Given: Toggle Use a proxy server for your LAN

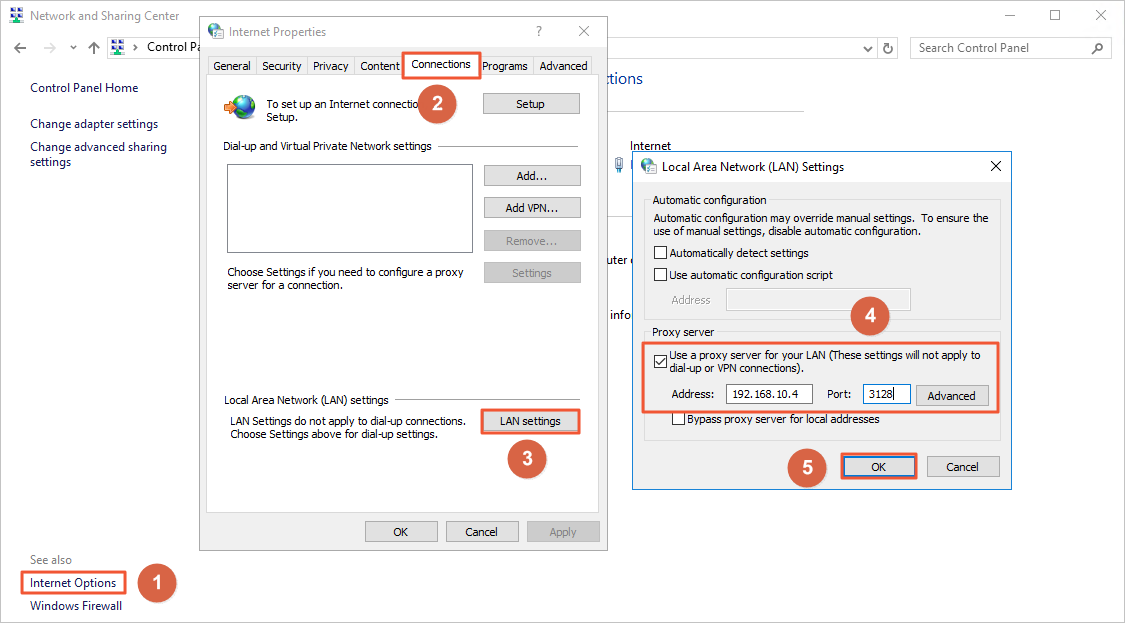Looking at the screenshot, I should (661, 361).
